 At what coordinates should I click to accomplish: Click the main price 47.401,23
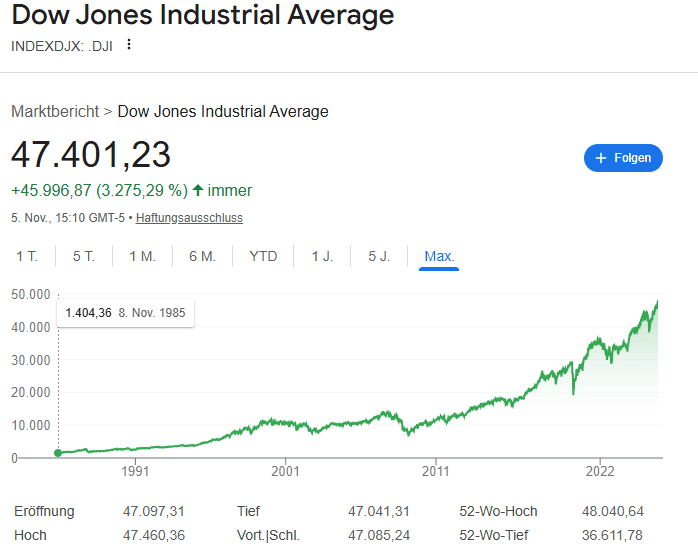coord(91,155)
